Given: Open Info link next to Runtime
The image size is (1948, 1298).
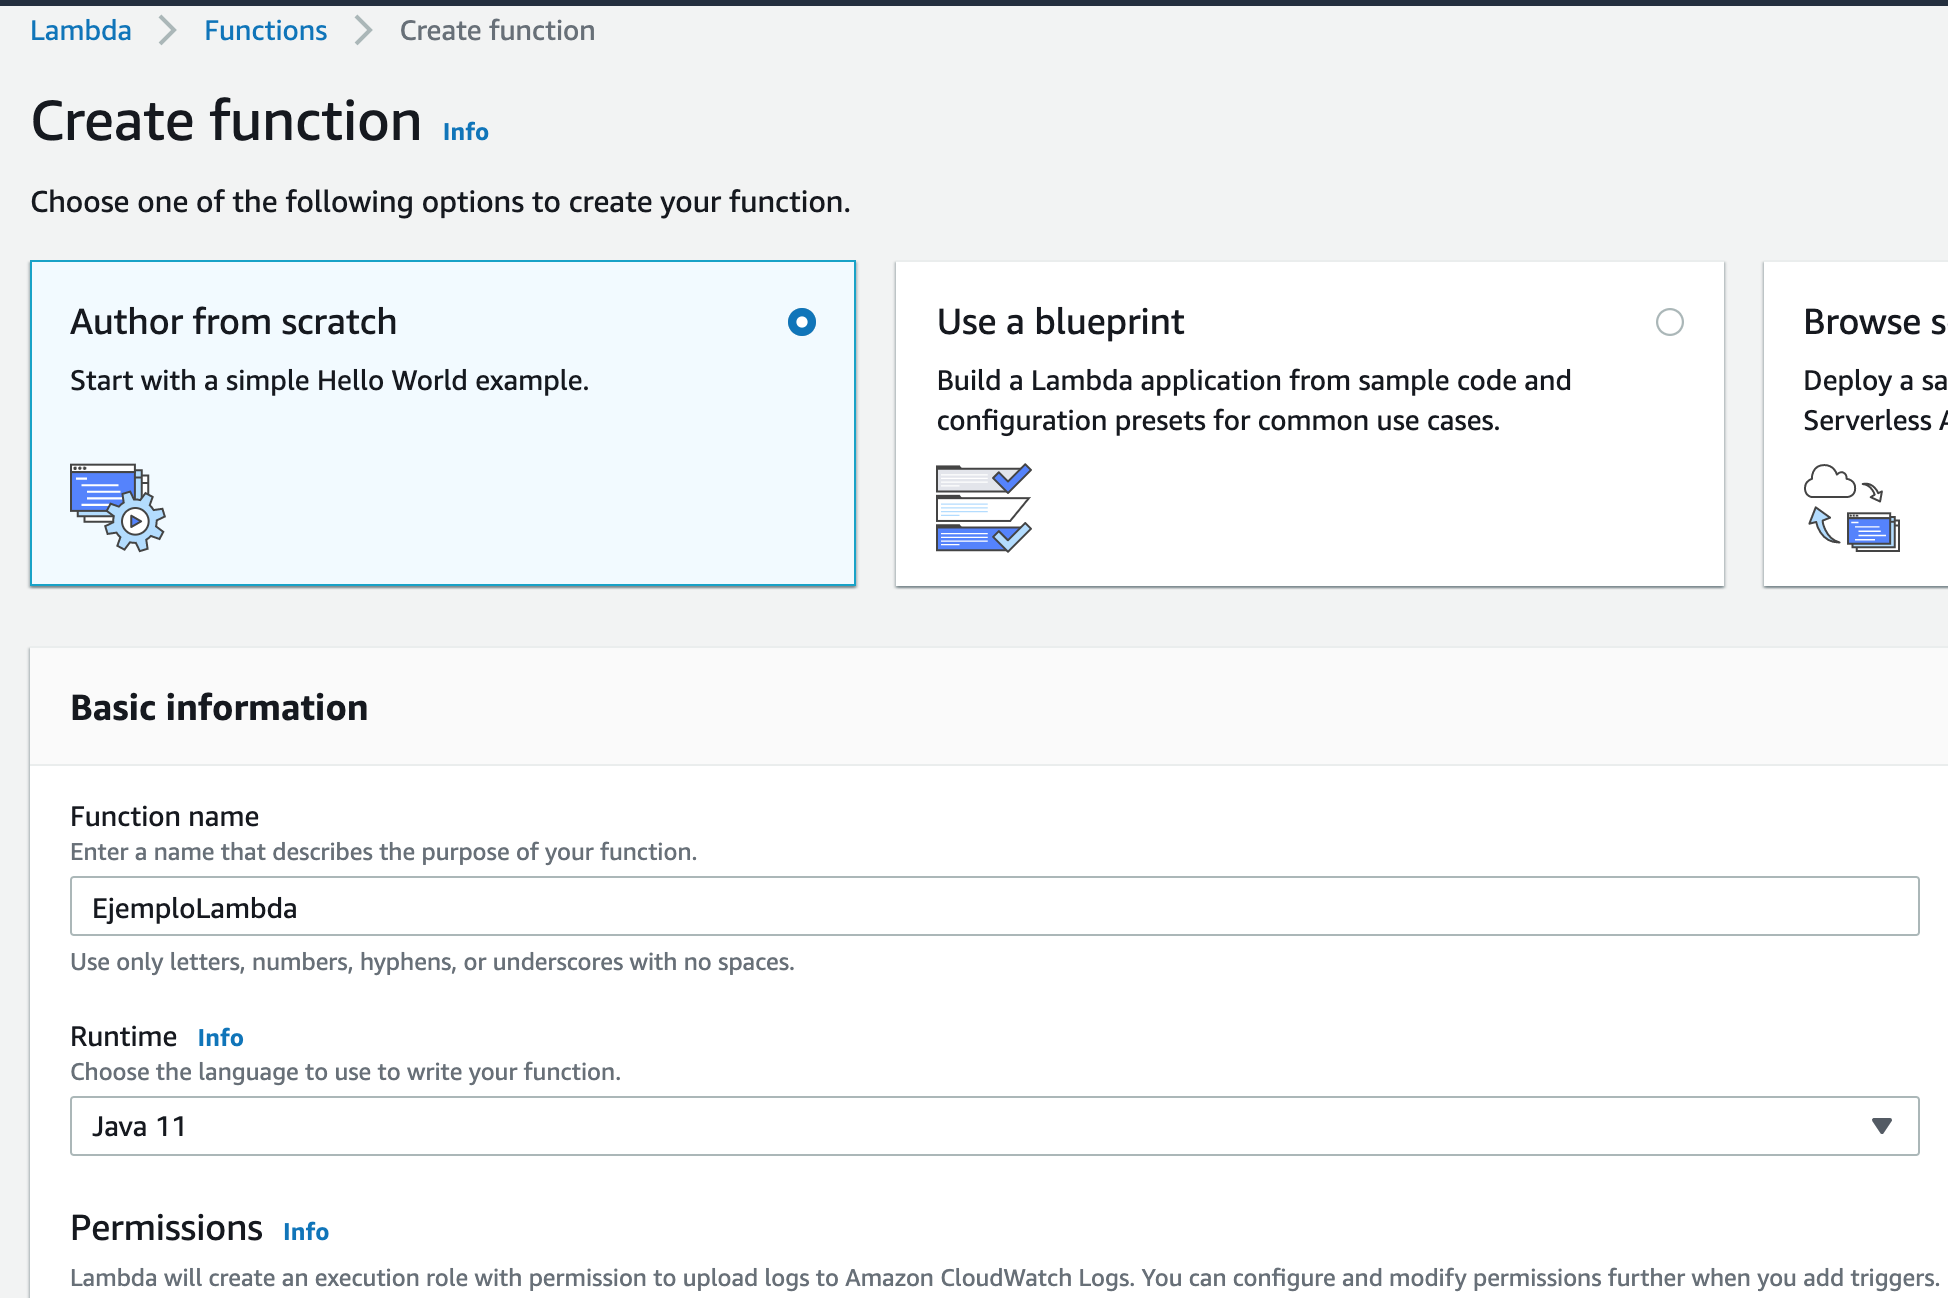Looking at the screenshot, I should [220, 1038].
